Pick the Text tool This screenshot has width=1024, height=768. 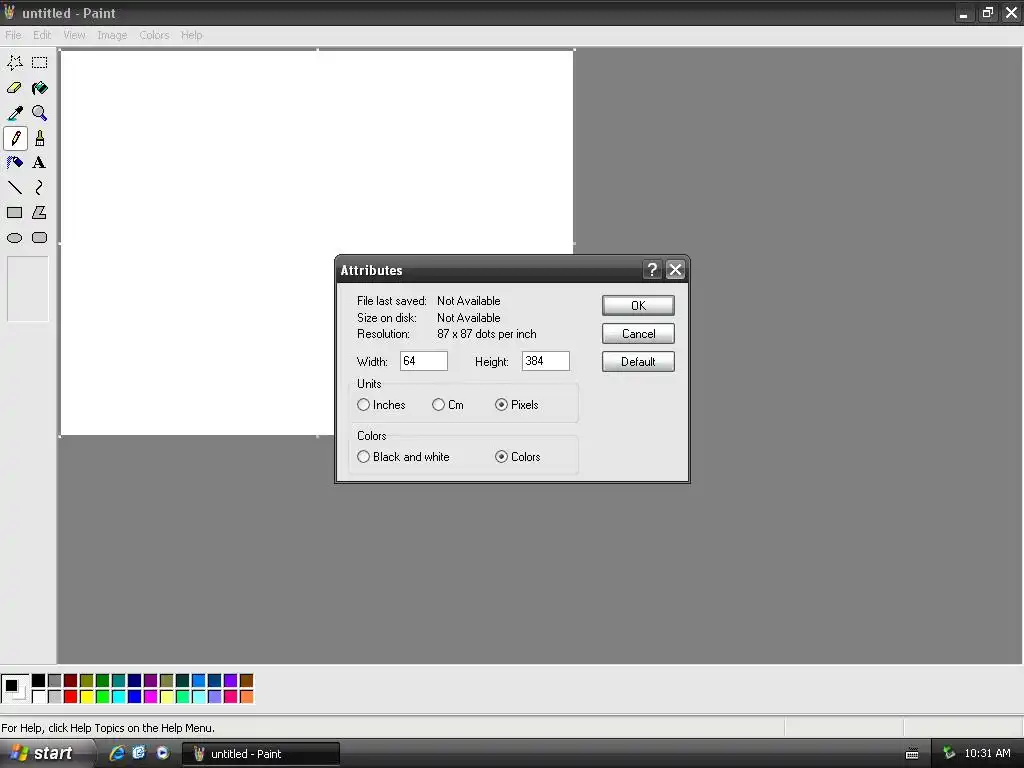40,163
